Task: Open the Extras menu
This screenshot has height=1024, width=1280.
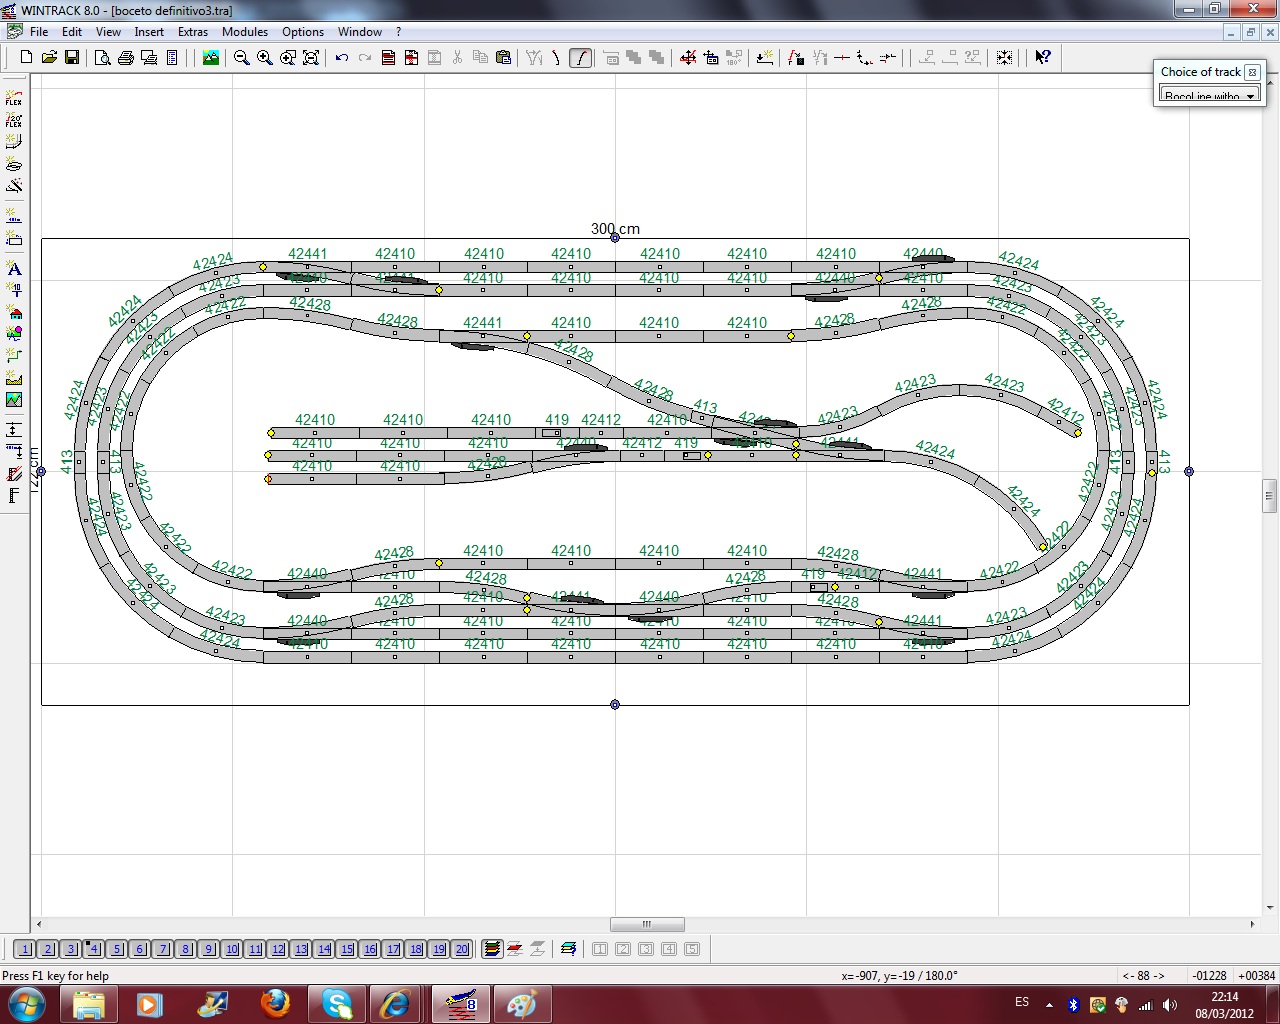Action: [x=193, y=32]
